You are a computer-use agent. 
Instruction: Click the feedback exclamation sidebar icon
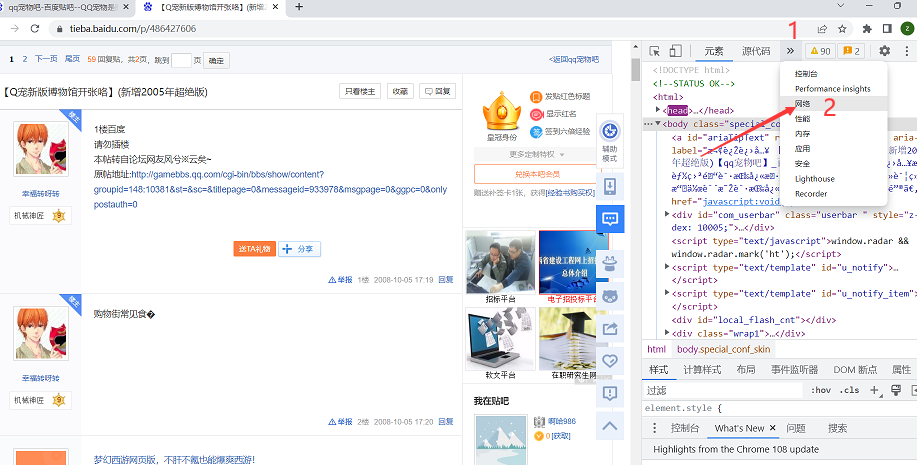click(609, 393)
